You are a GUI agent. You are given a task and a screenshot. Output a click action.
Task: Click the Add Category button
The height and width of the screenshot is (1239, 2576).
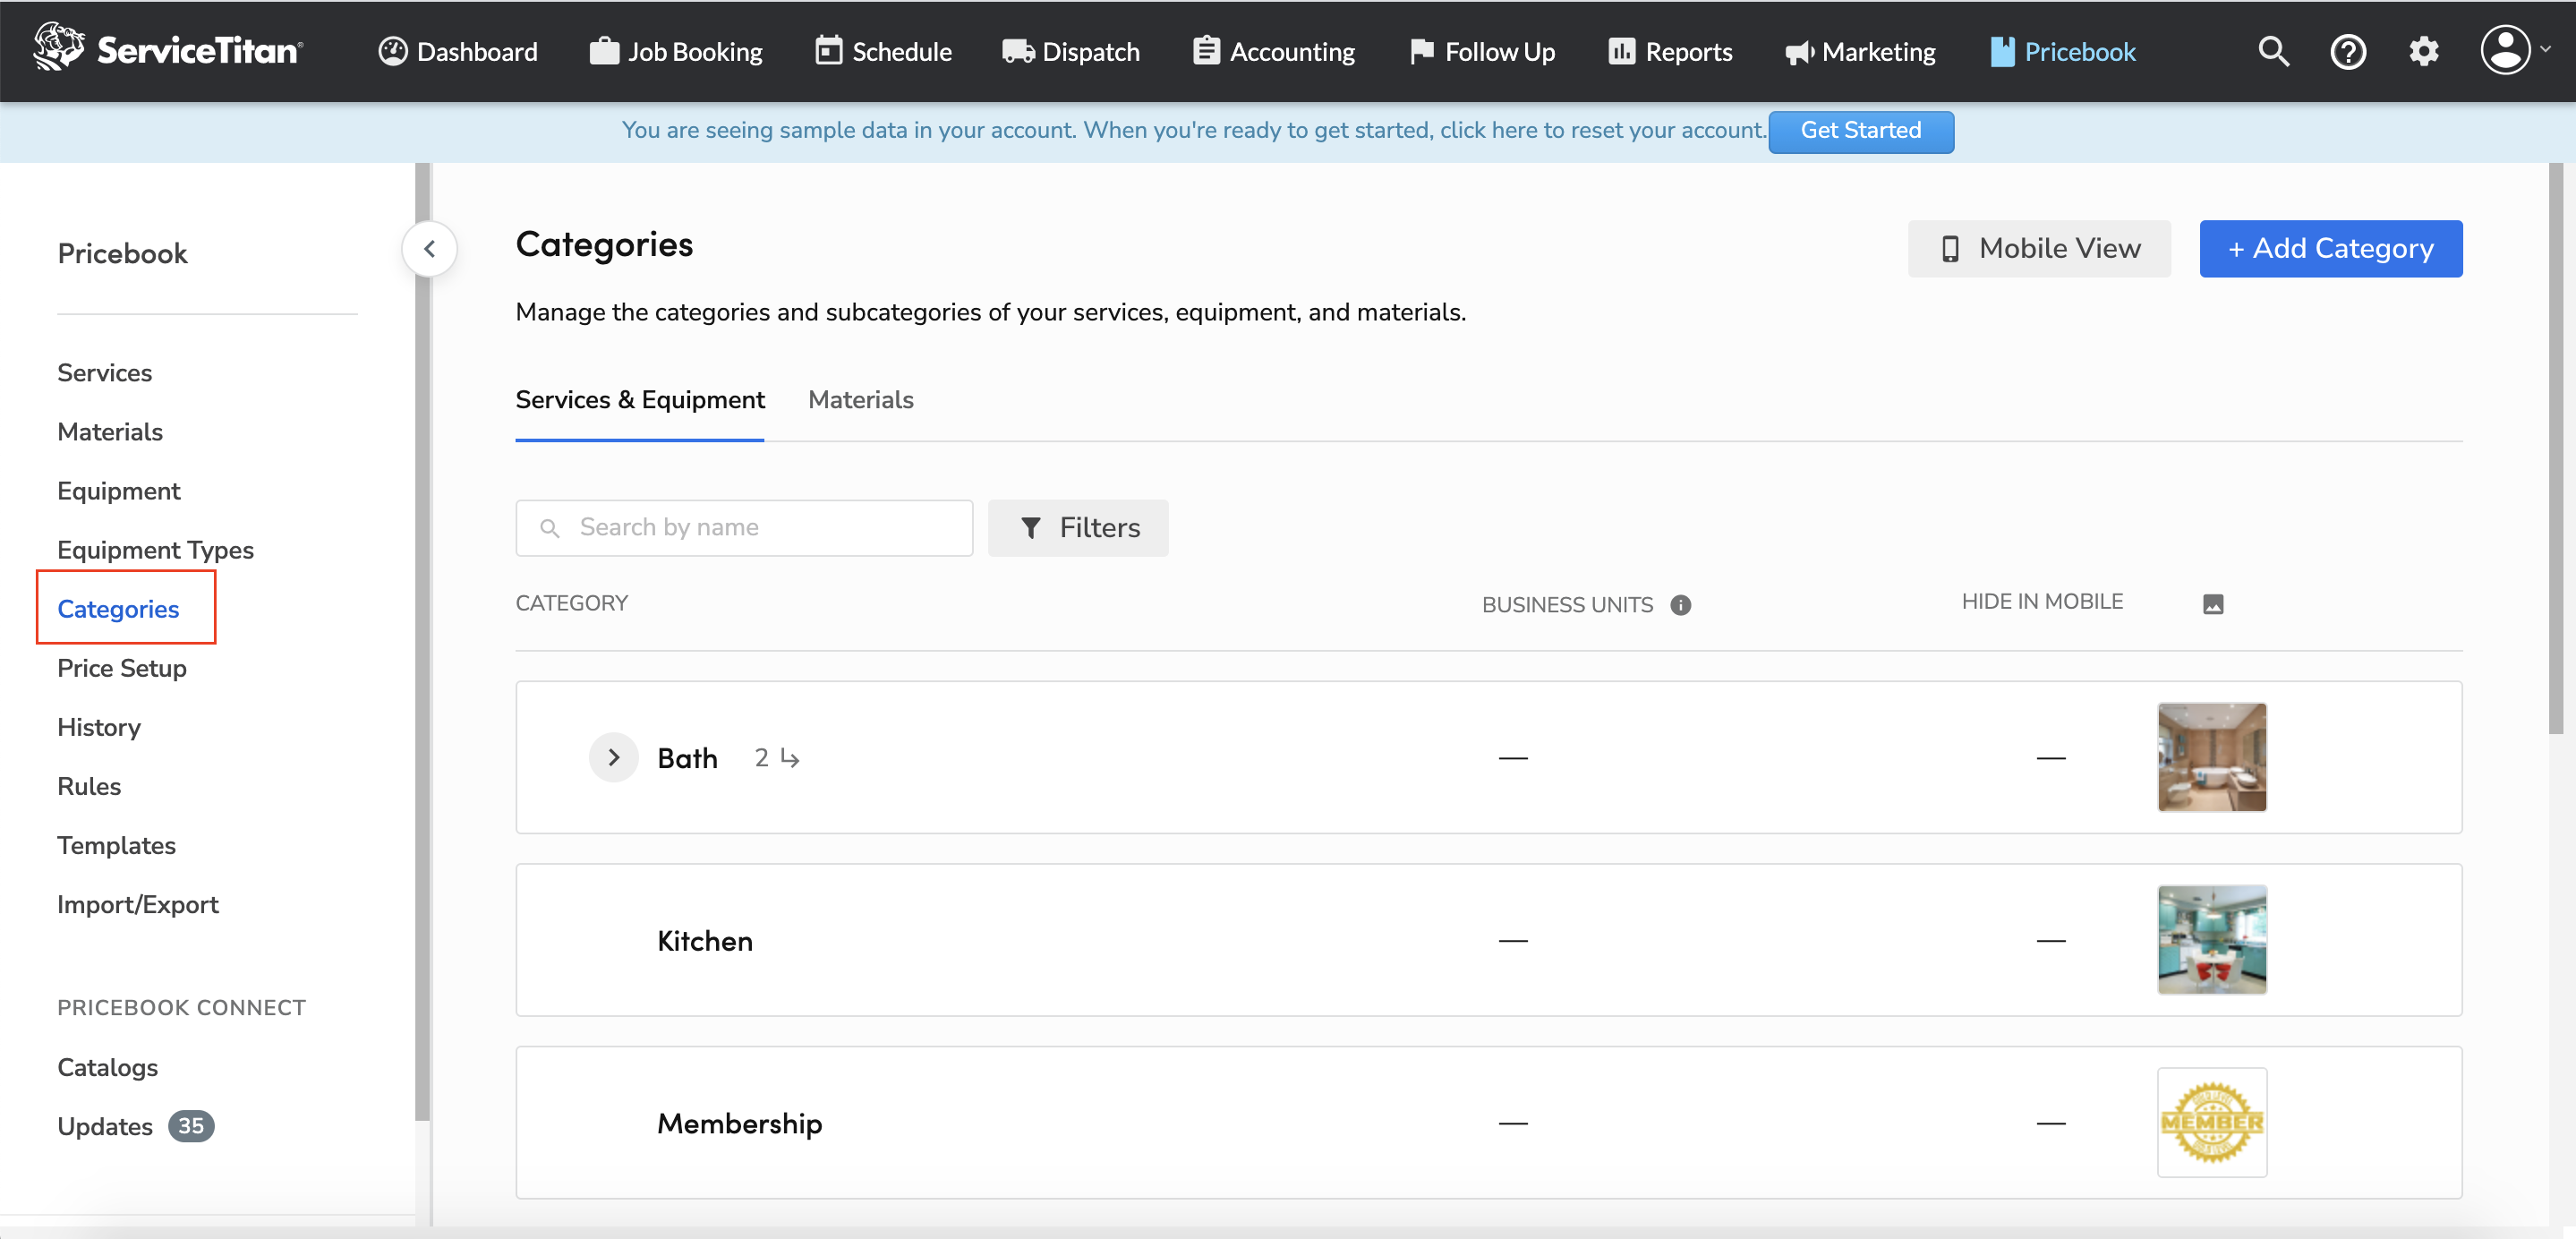[x=2330, y=248]
